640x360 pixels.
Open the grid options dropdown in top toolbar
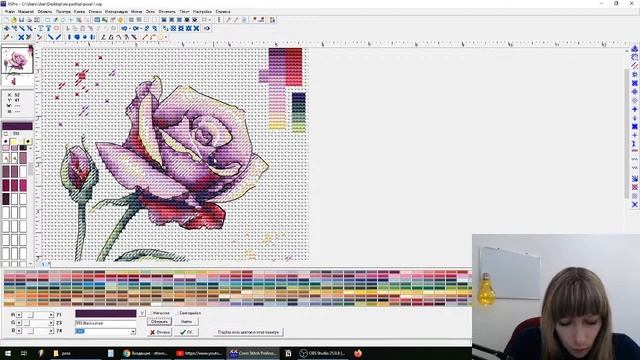(x=210, y=20)
